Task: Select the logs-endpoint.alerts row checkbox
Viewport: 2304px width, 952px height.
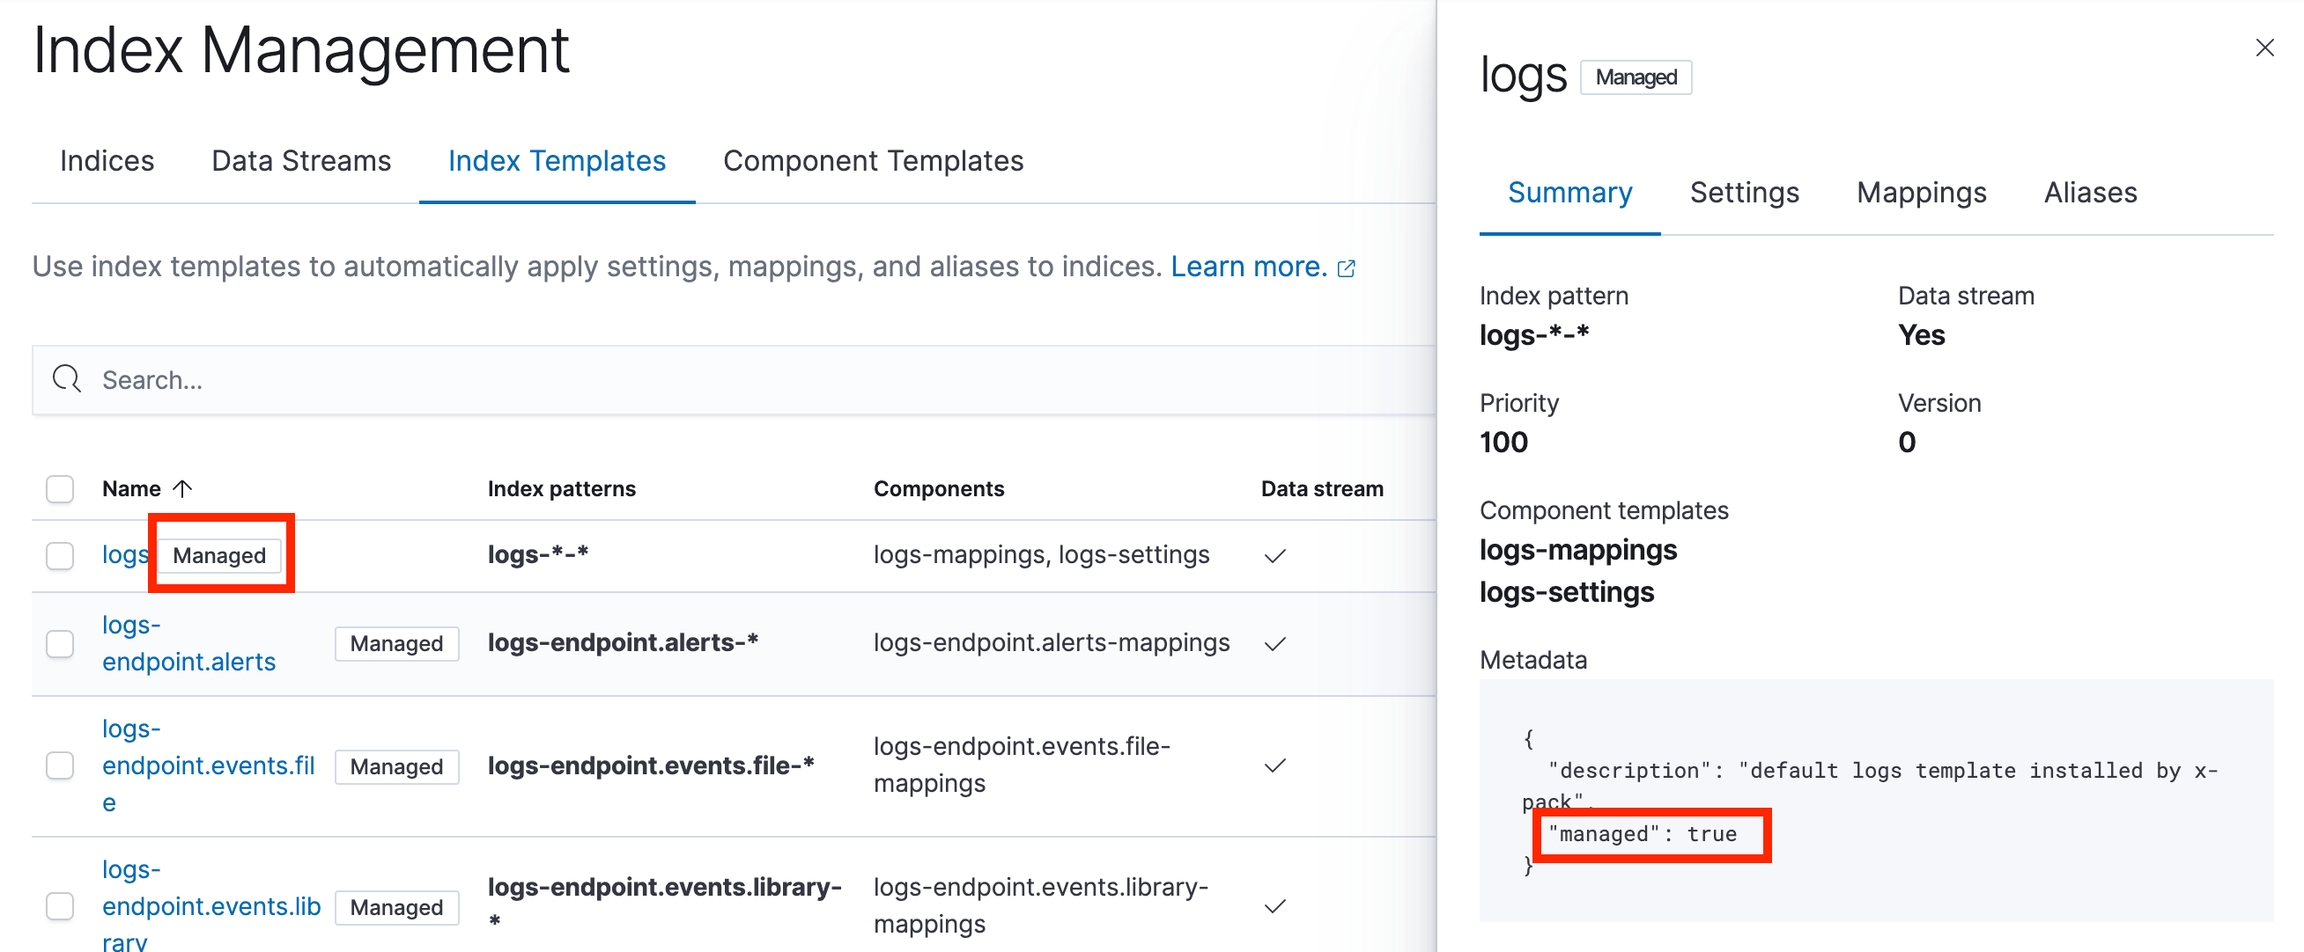Action: [x=60, y=643]
